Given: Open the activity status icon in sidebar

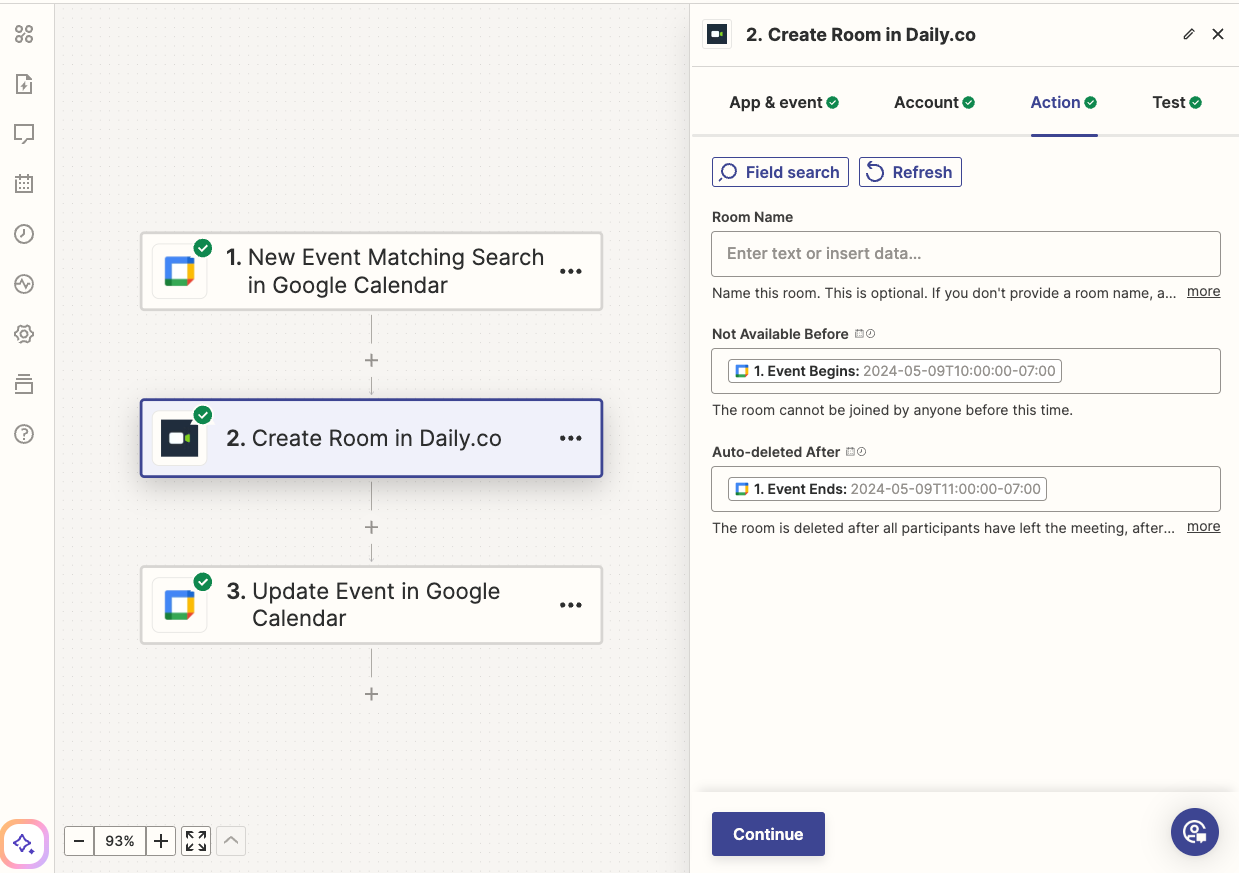Looking at the screenshot, I should pos(24,284).
